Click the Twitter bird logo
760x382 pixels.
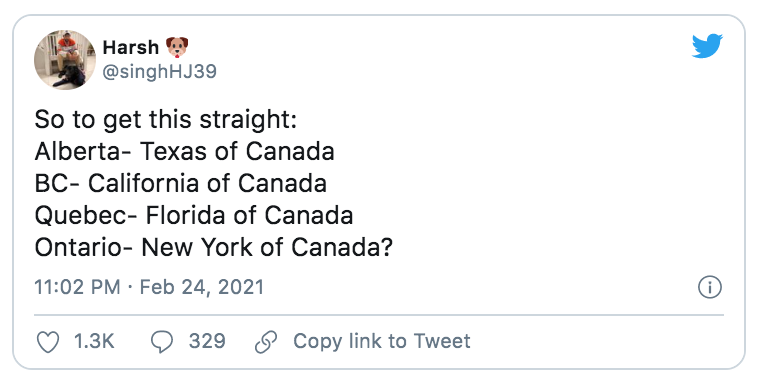(x=708, y=46)
